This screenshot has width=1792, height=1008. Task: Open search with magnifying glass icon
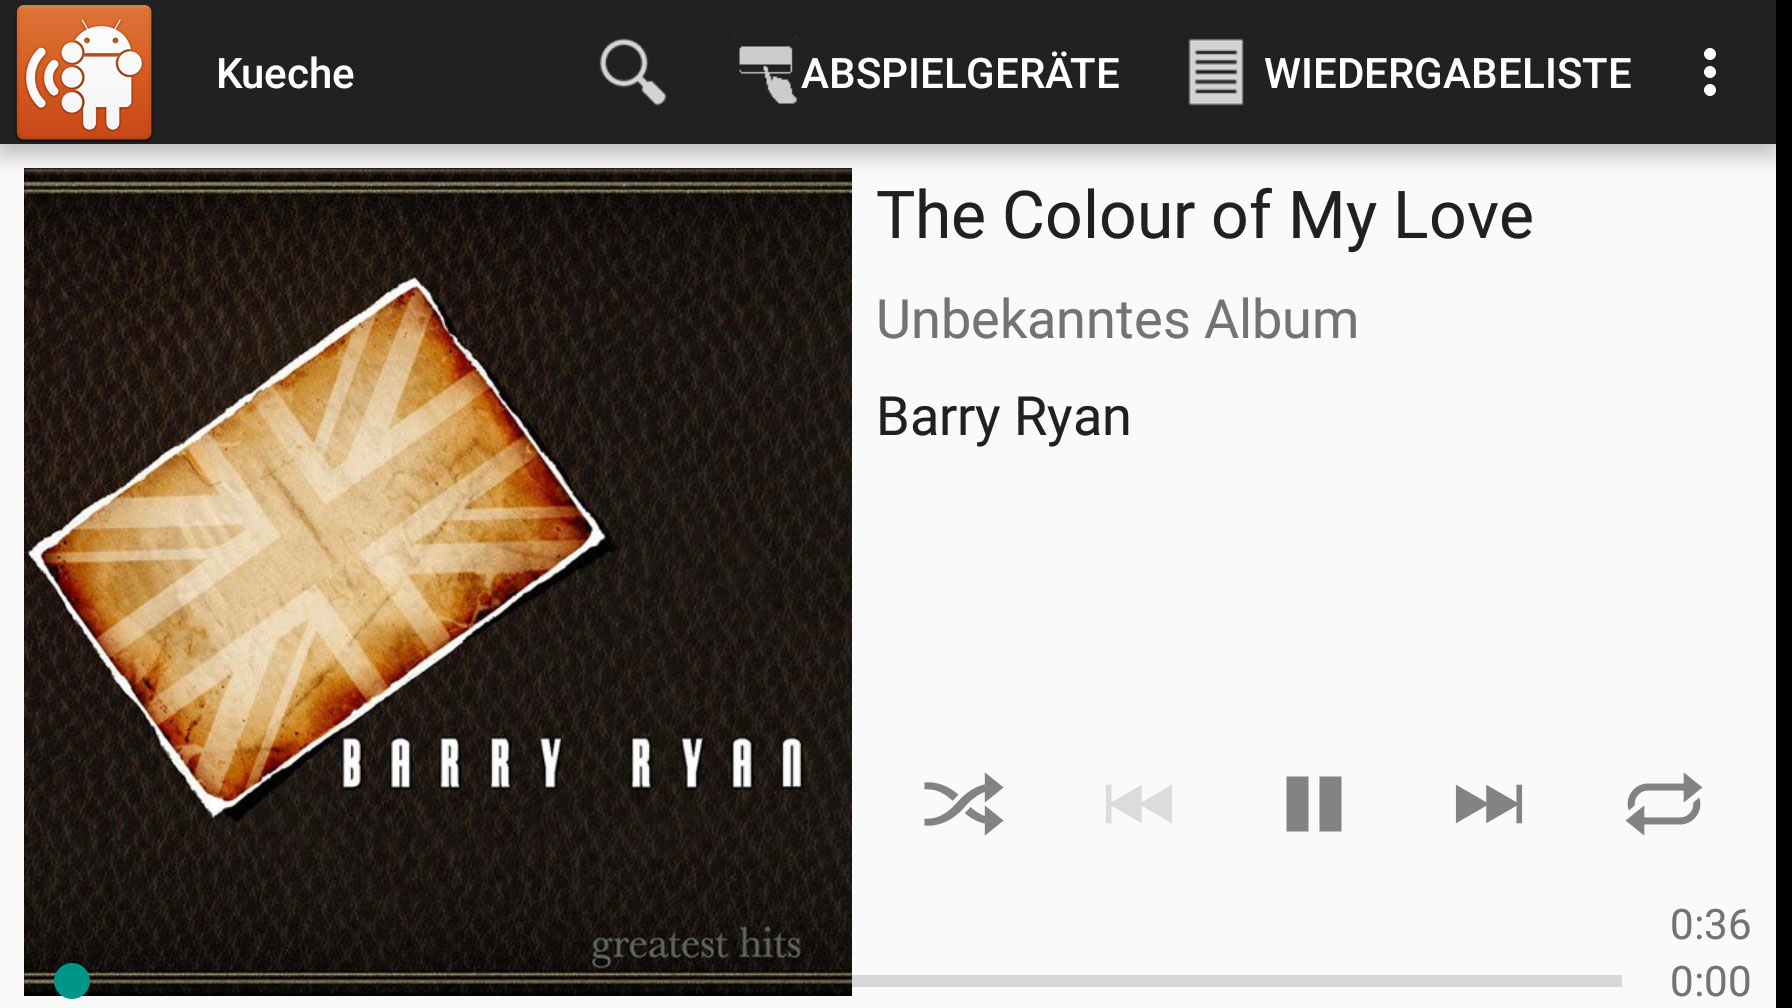pos(632,72)
